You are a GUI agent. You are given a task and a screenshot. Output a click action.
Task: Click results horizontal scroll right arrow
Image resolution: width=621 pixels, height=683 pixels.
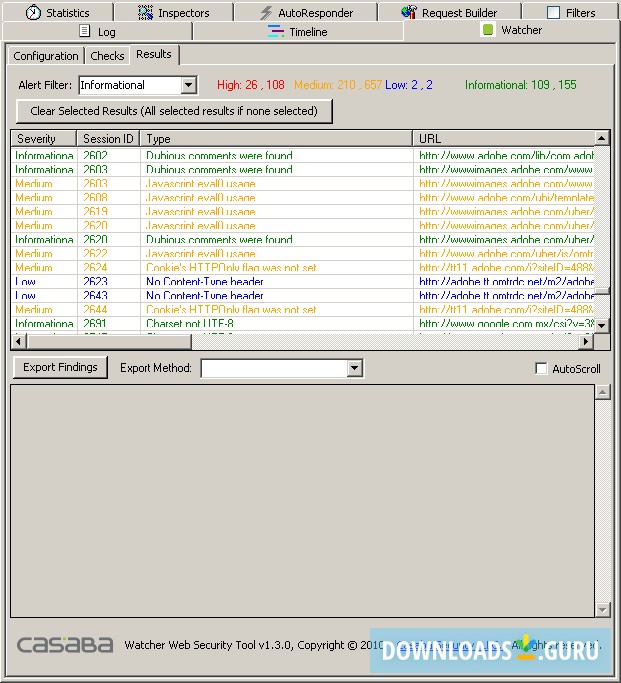[x=586, y=342]
